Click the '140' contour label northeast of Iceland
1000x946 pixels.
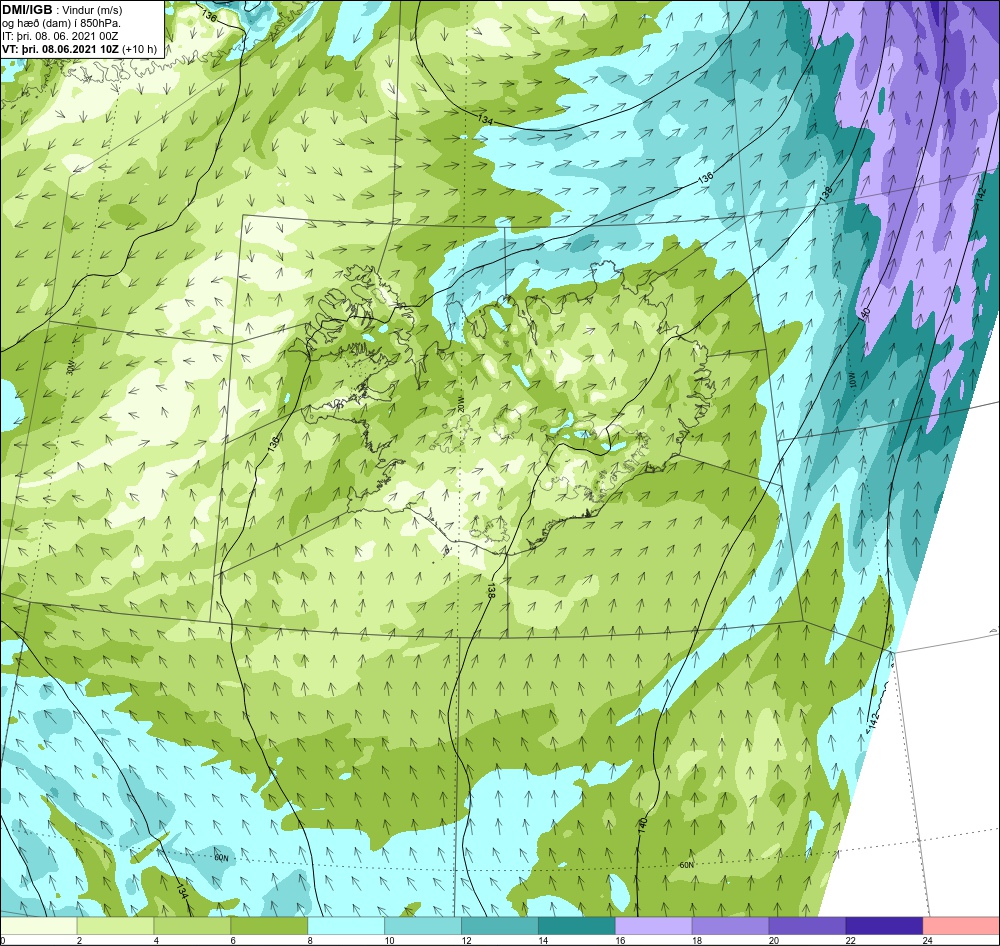click(x=865, y=313)
